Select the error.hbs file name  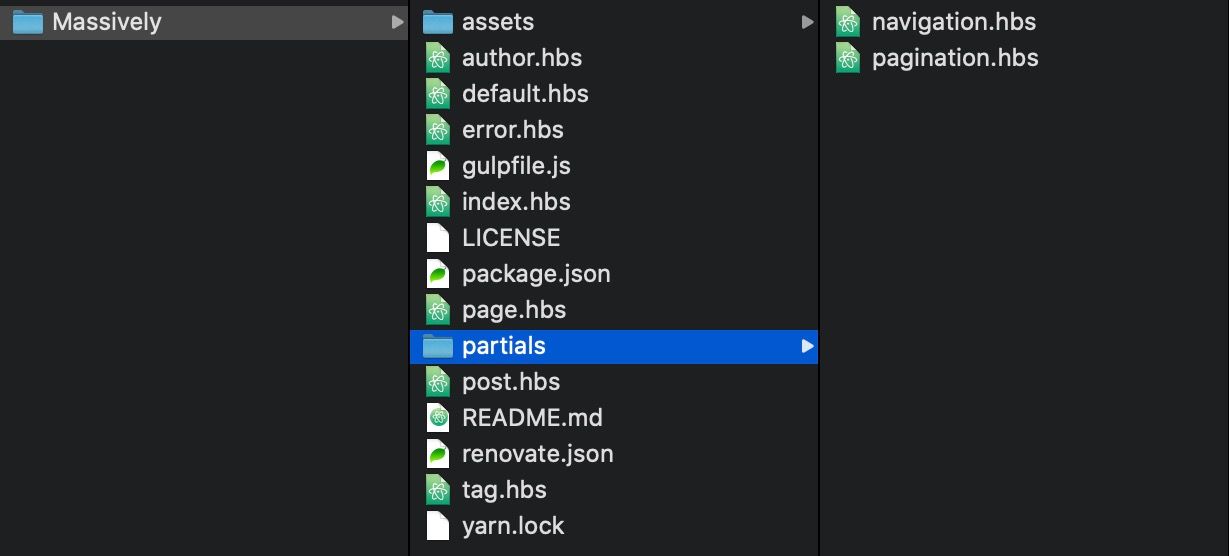[512, 130]
